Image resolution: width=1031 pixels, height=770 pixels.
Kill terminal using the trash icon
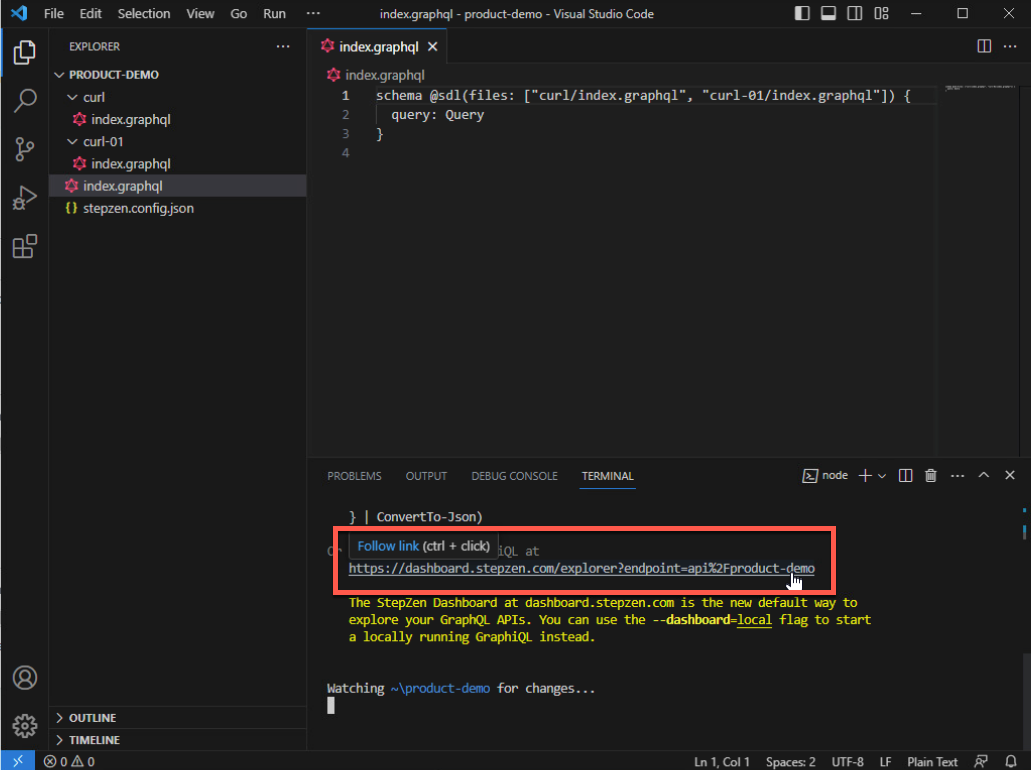931,476
